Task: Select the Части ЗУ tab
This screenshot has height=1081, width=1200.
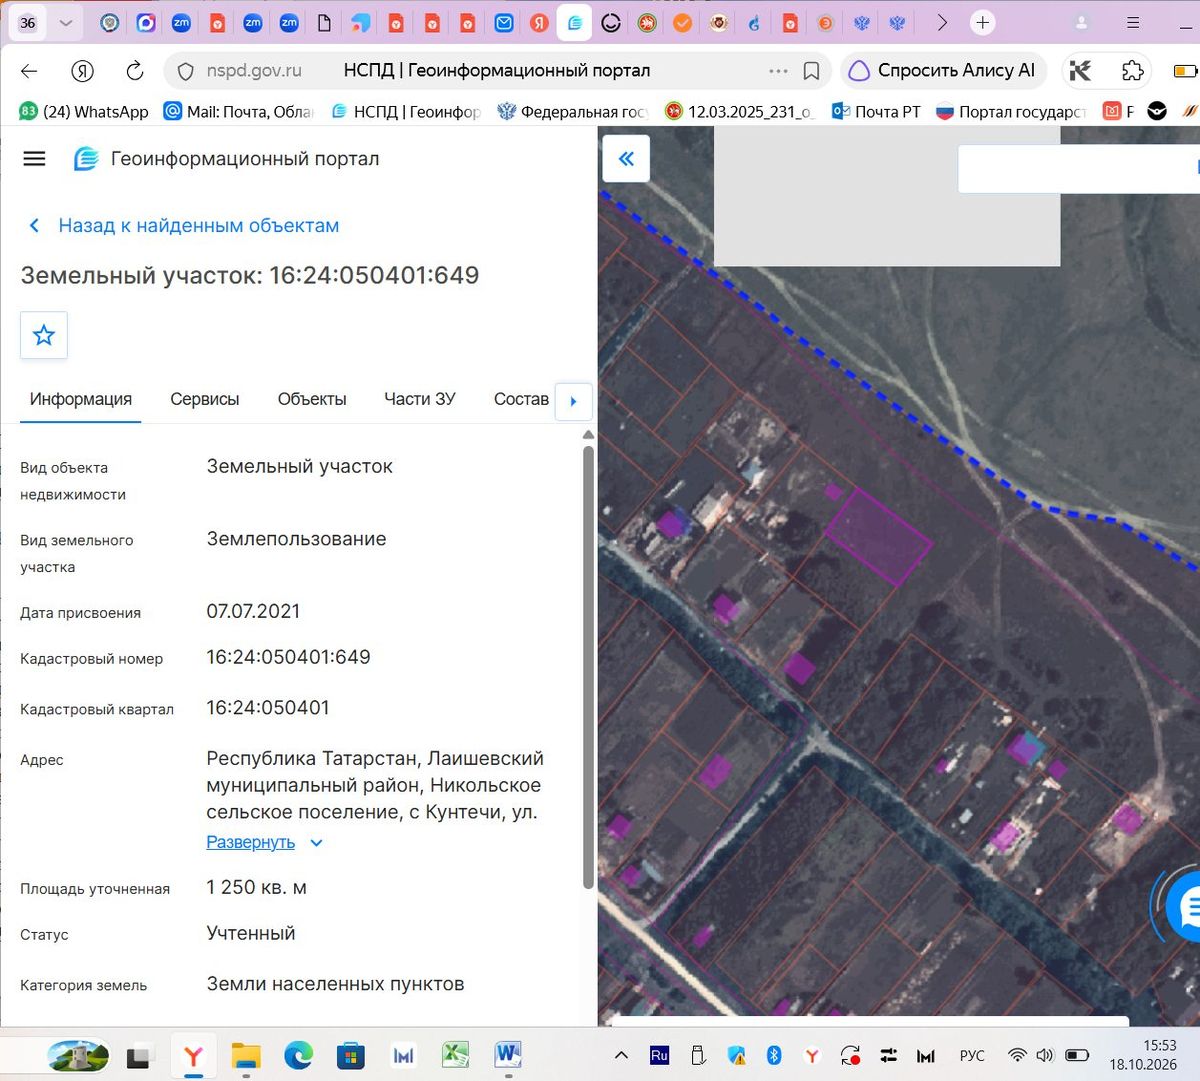Action: coord(420,399)
